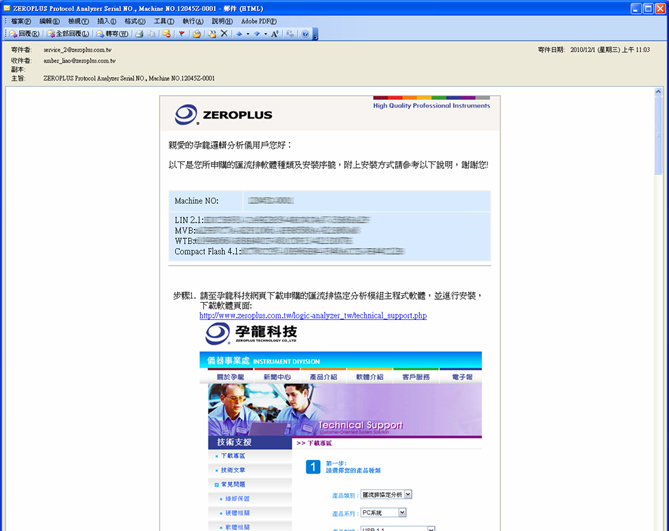Open the 匯流排協定分析 product category dropdown

386,495
